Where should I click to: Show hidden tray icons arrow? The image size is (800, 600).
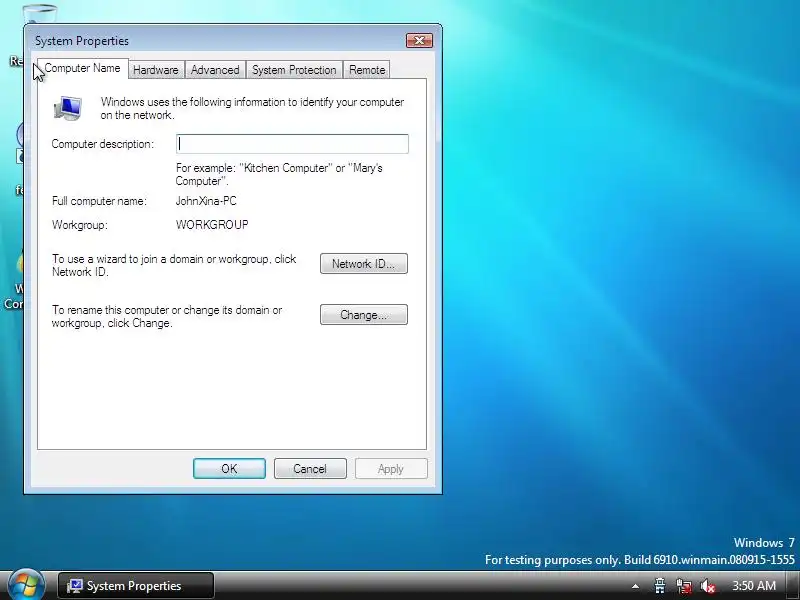coord(635,586)
